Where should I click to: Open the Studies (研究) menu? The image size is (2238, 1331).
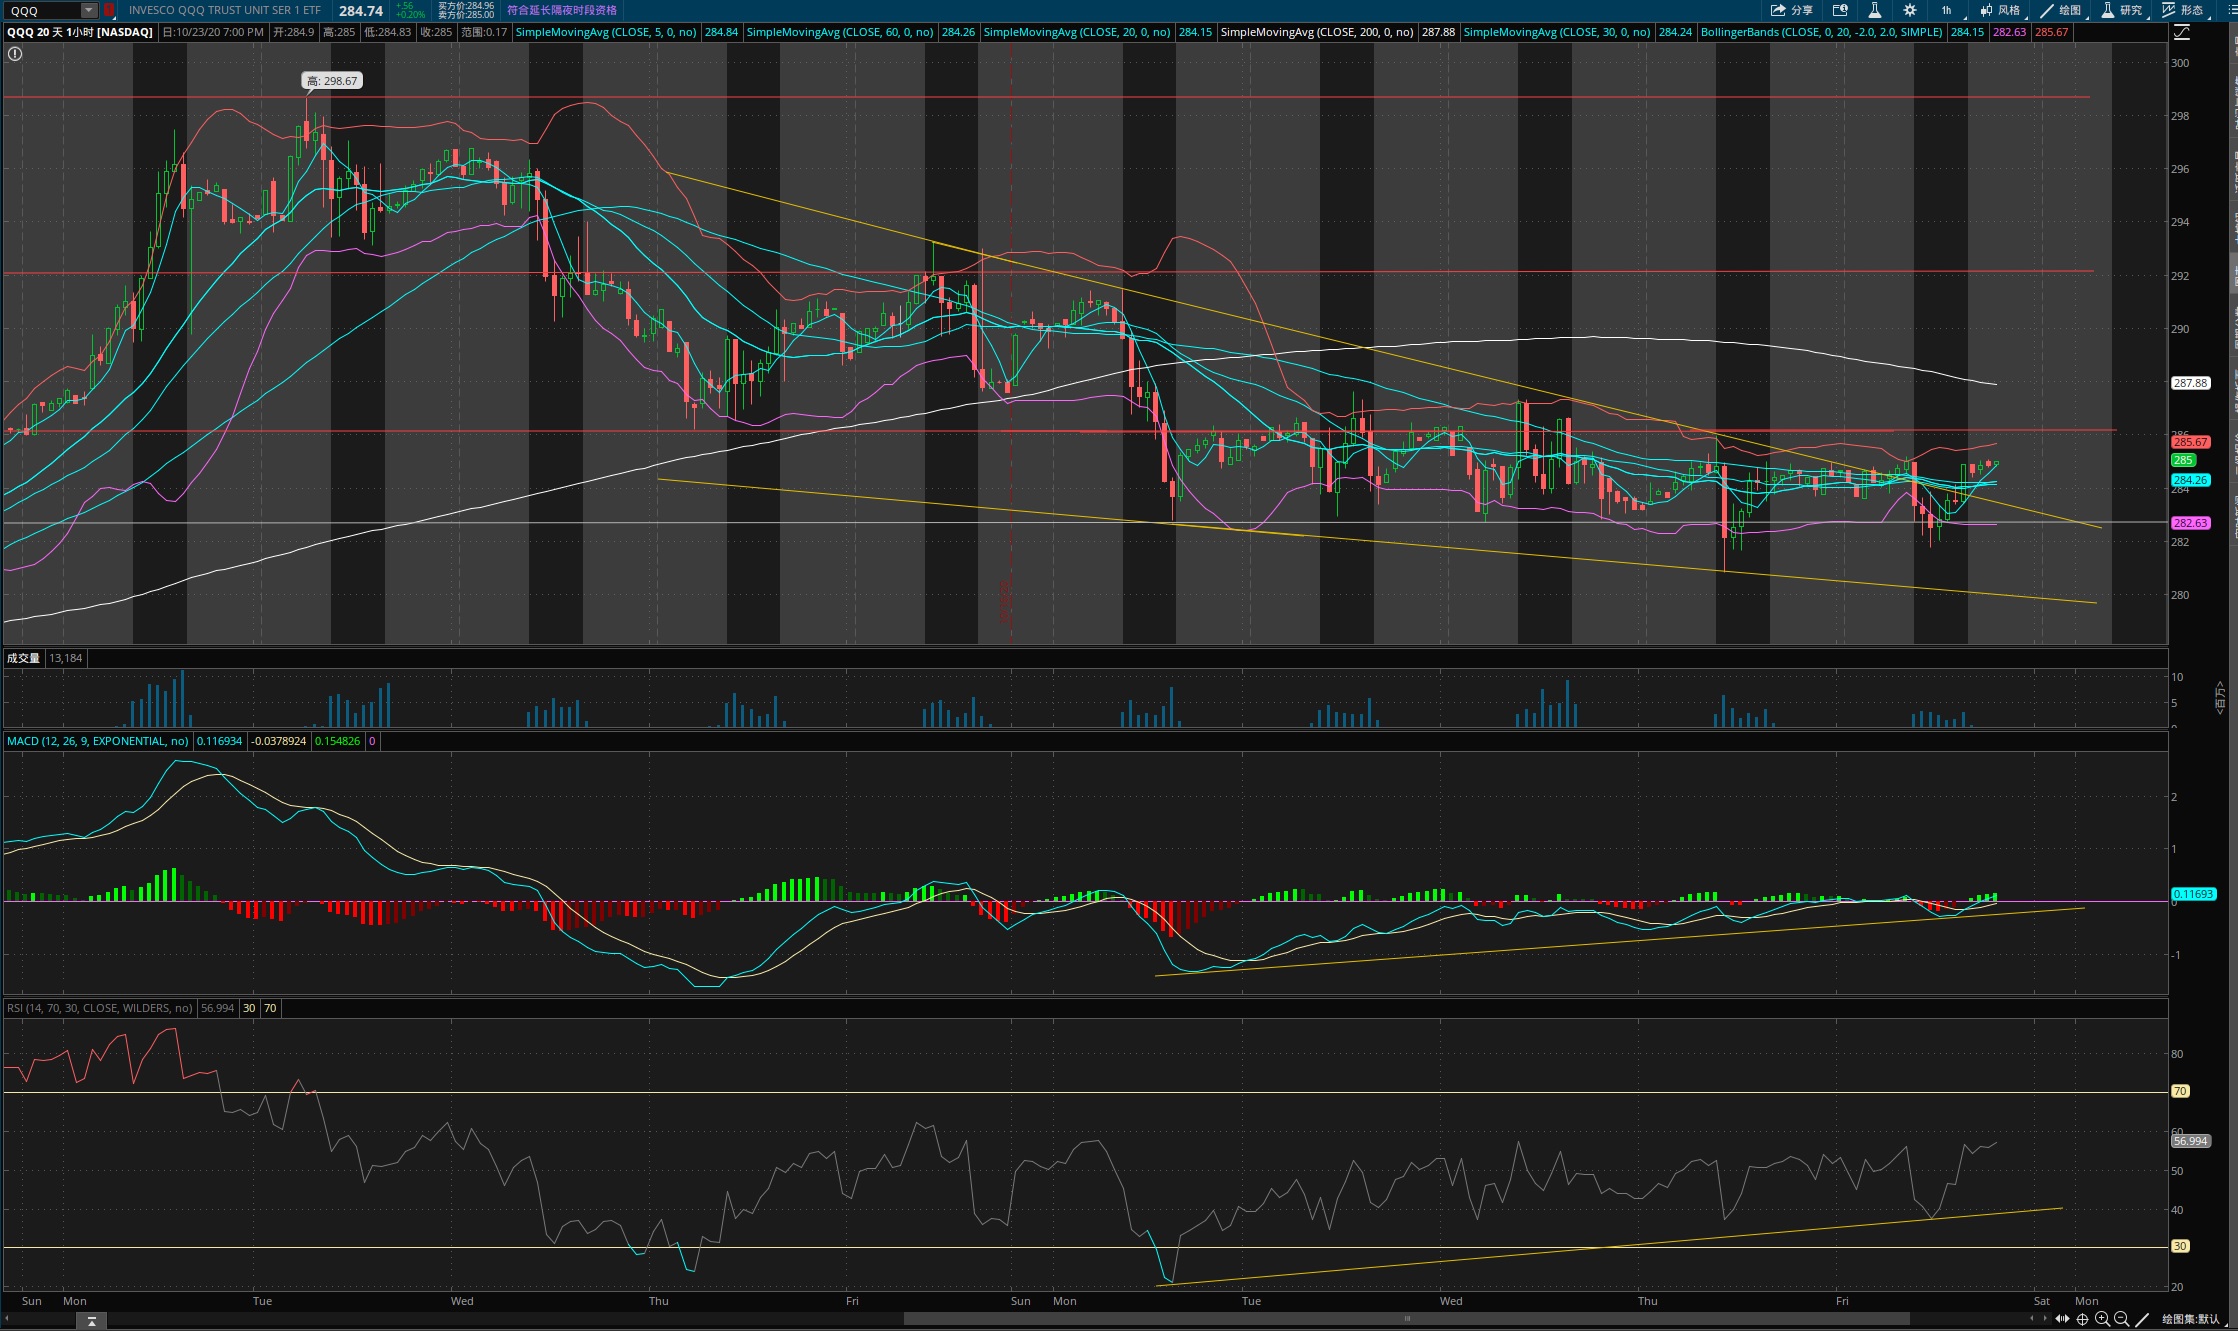[2121, 10]
